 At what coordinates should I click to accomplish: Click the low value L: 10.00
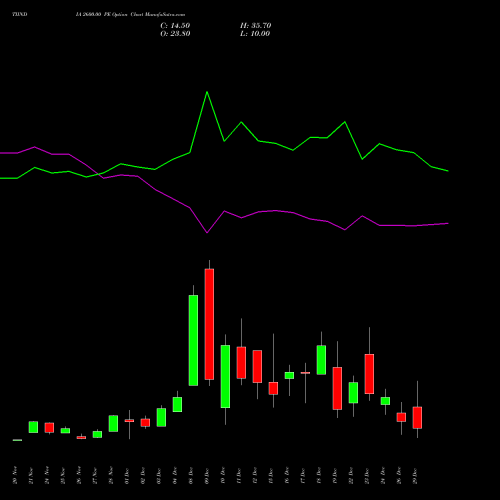[x=255, y=34]
